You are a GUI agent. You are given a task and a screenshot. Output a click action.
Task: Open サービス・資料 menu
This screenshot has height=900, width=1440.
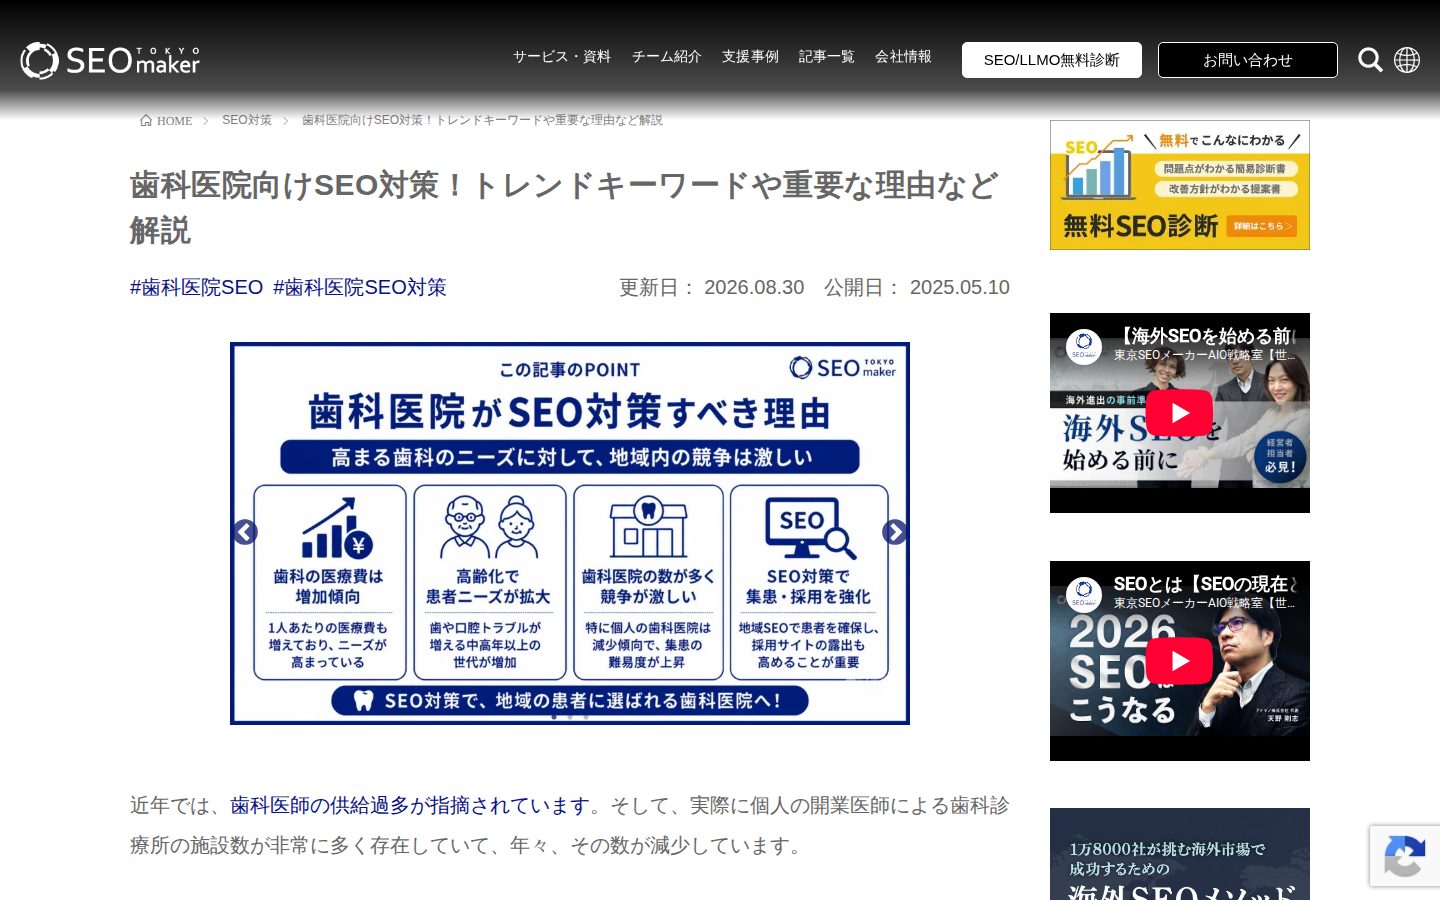562,57
